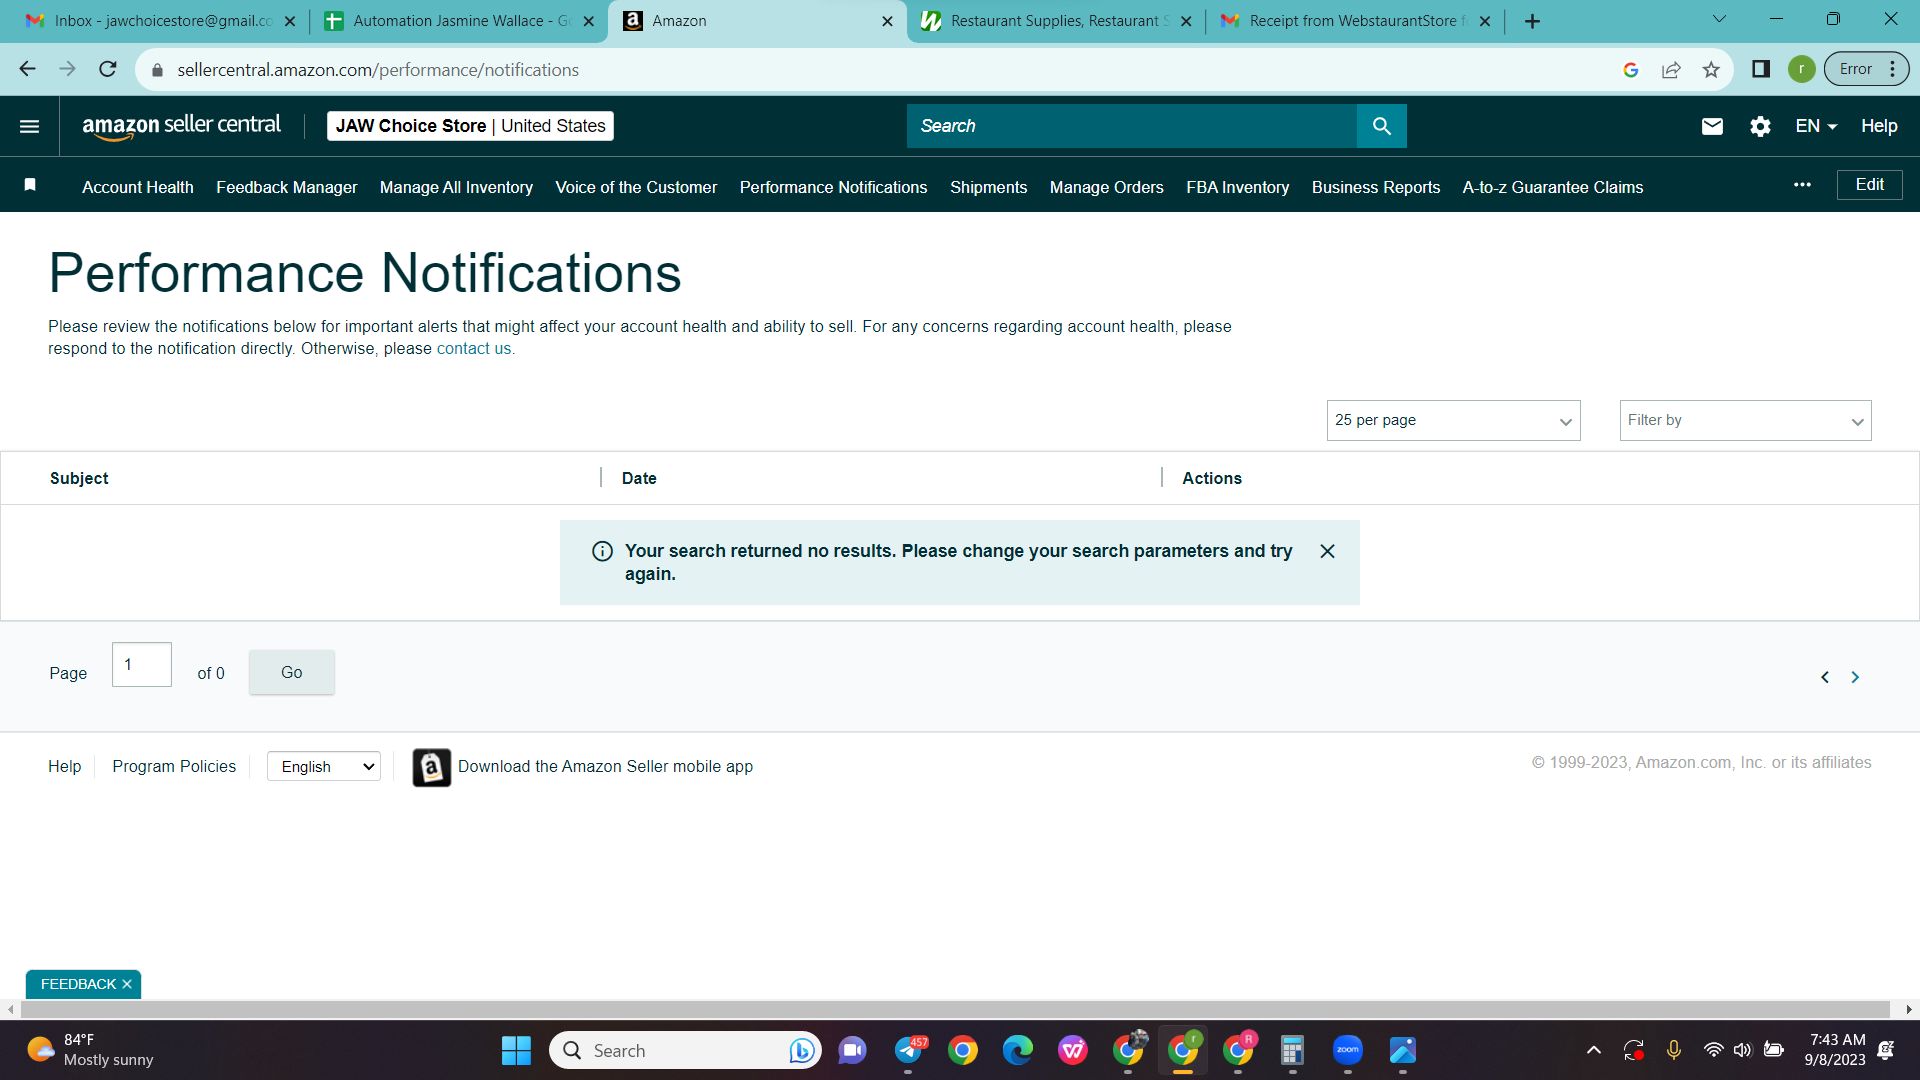Open the English language selector in the footer
The height and width of the screenshot is (1080, 1920).
(x=324, y=767)
